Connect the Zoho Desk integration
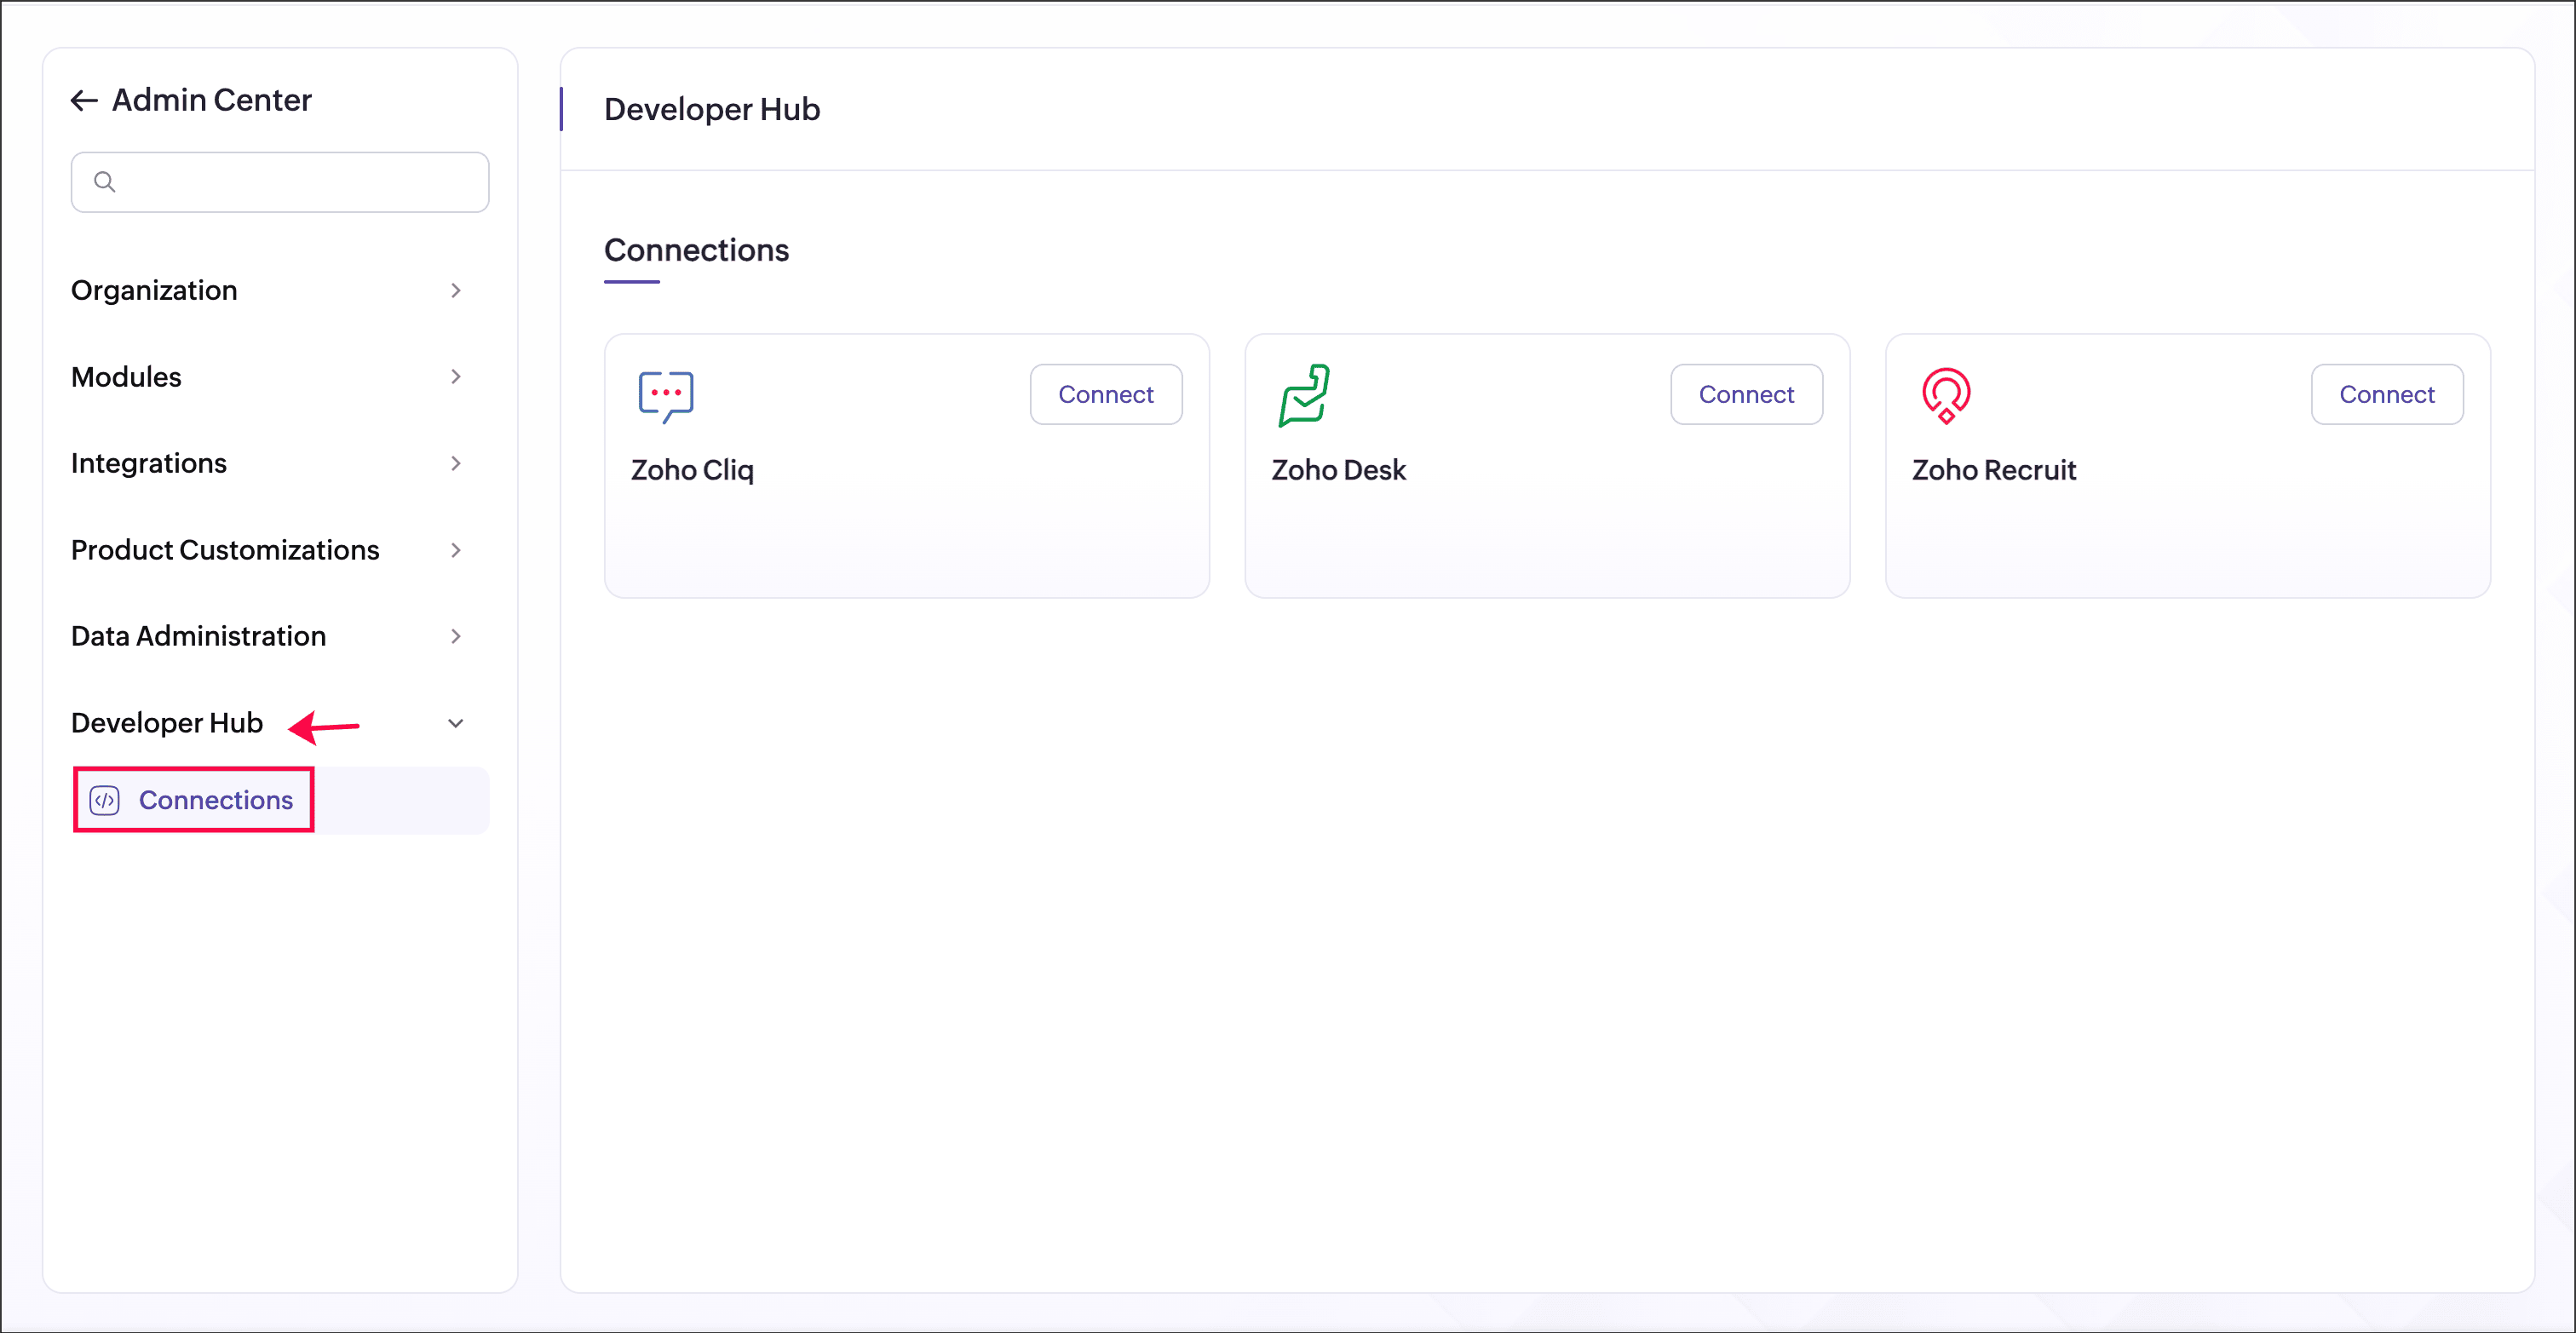The width and height of the screenshot is (2576, 1333). pos(1746,395)
